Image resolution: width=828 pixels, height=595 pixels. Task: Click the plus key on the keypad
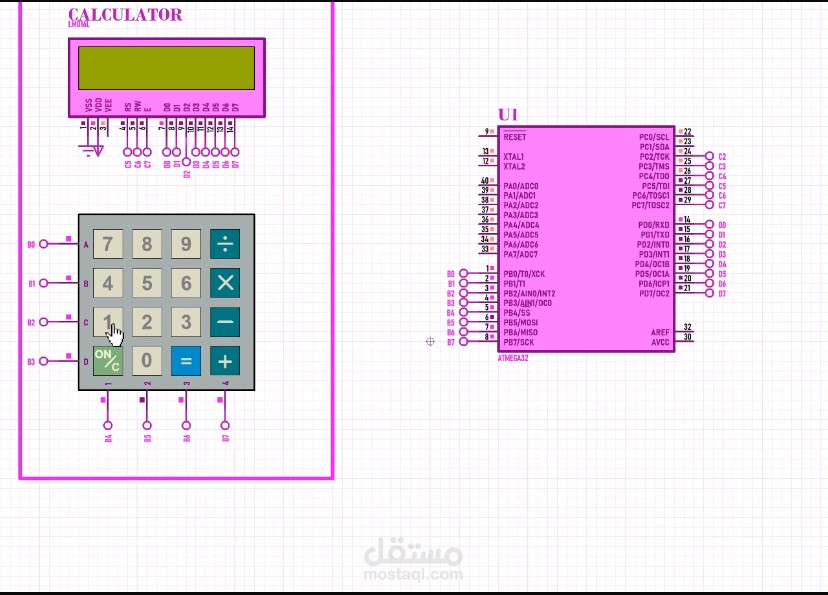(x=225, y=361)
